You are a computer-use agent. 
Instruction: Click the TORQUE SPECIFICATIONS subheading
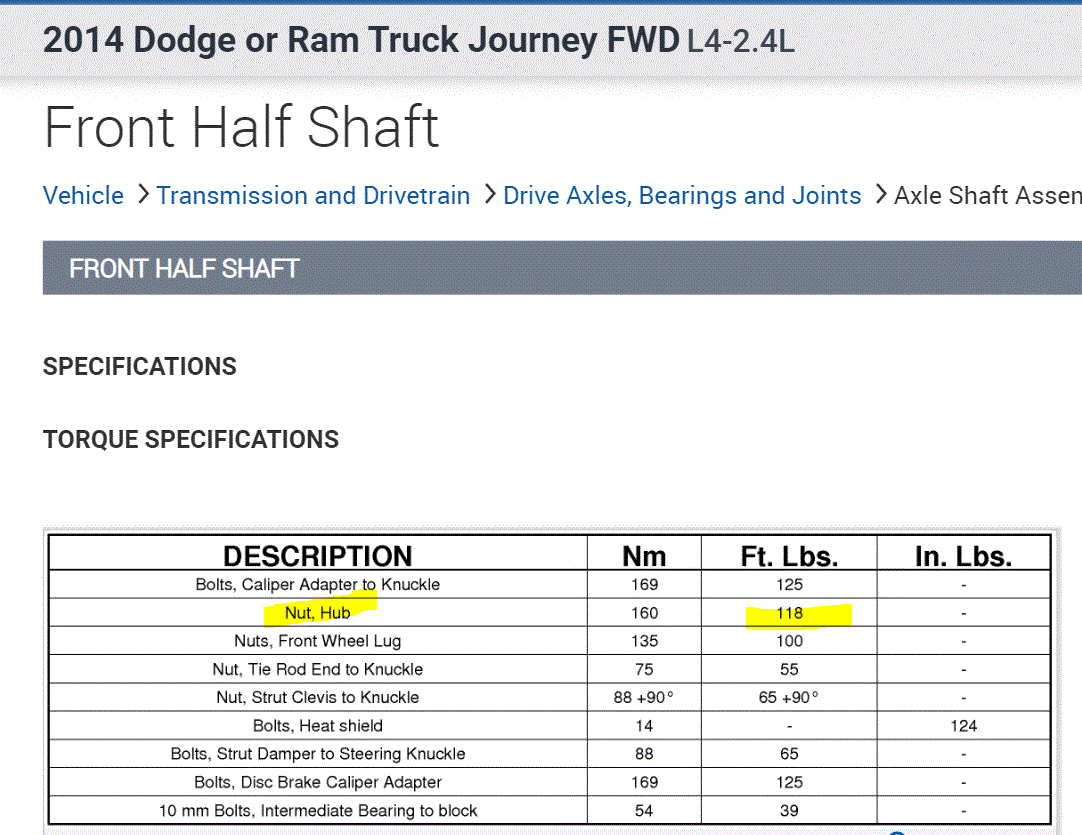click(191, 439)
